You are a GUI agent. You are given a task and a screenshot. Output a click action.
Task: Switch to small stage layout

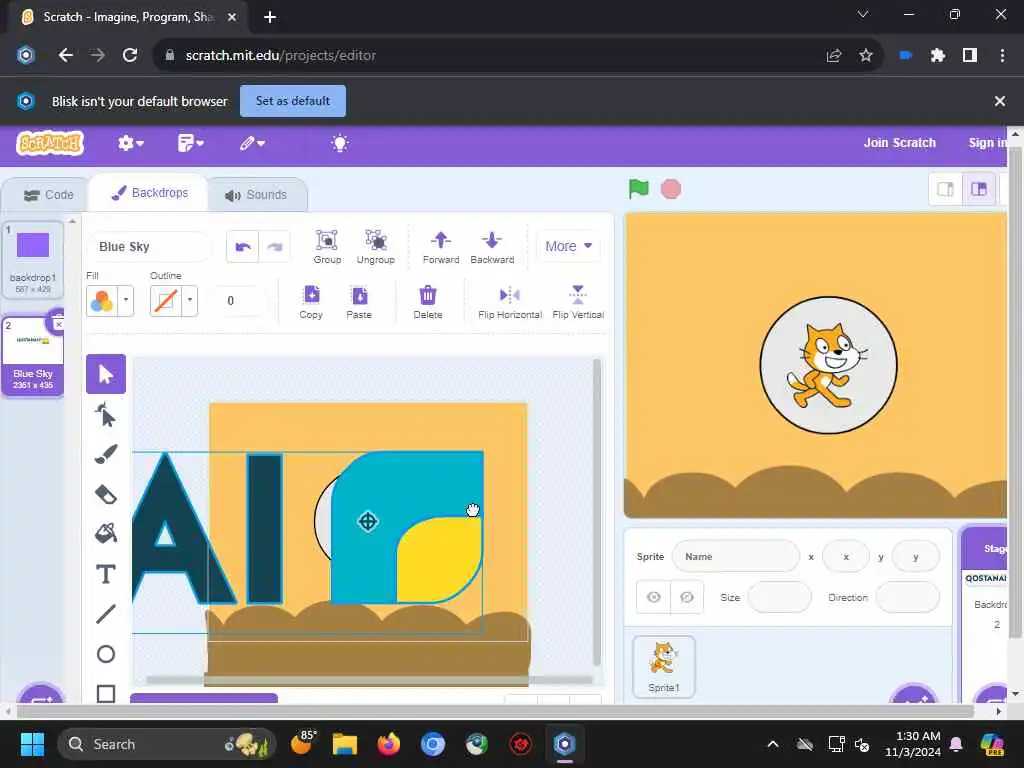coord(945,189)
